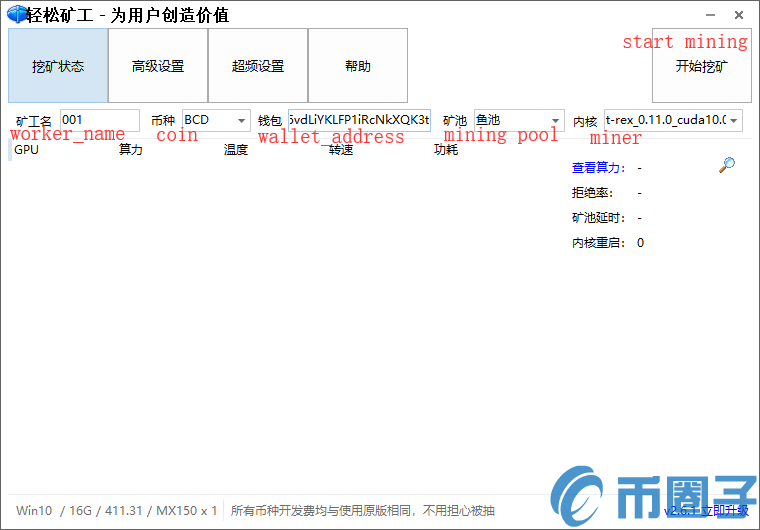Click the 钱包 wallet address field
760x530 pixels.
(359, 120)
